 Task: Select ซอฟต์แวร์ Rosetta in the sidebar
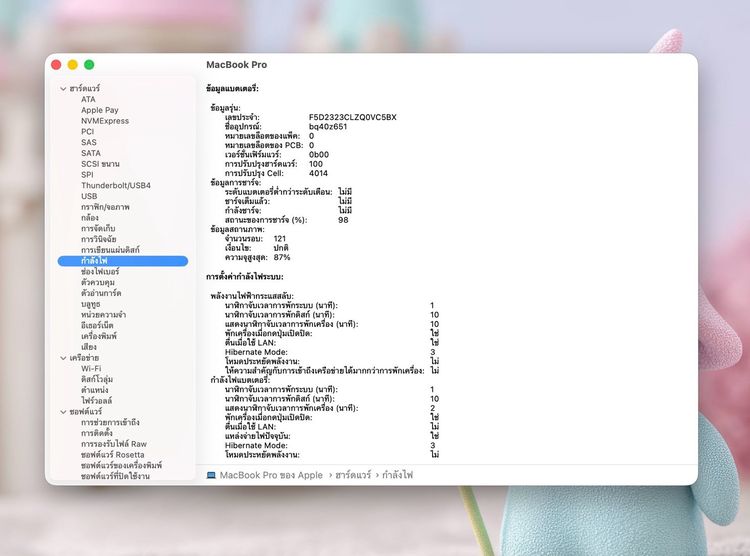click(112, 455)
